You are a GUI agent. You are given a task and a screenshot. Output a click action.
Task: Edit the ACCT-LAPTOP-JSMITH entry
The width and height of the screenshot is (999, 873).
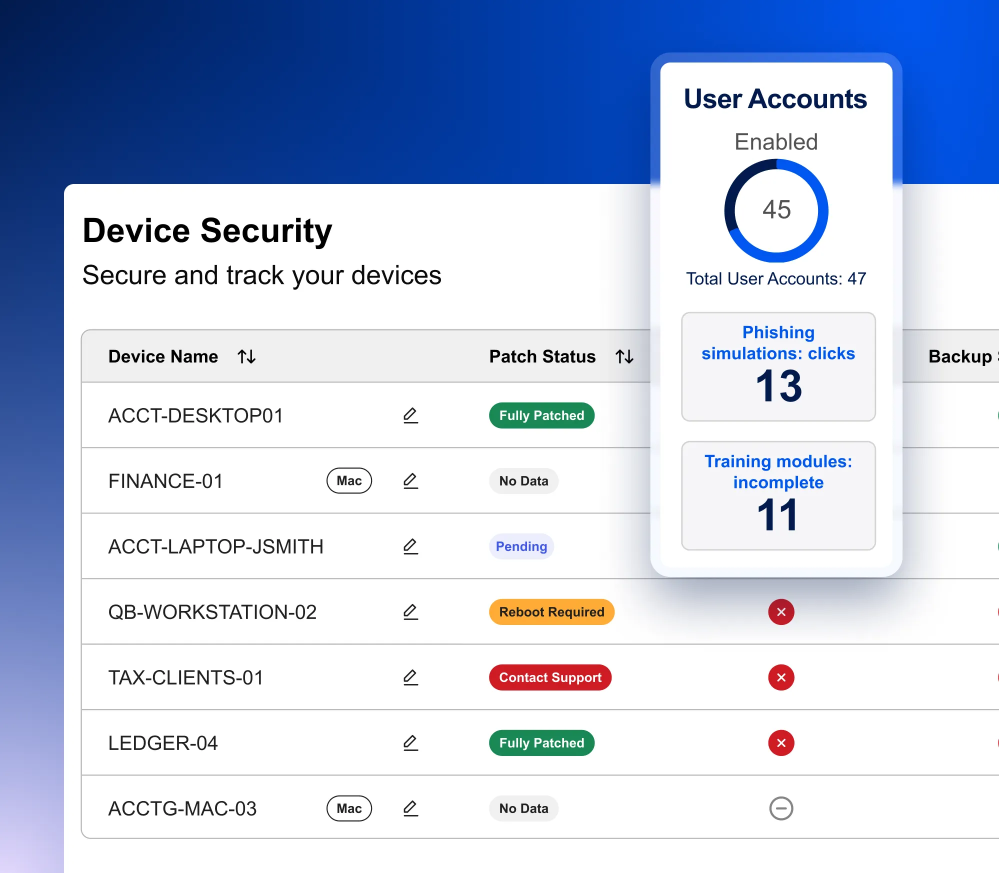click(x=410, y=546)
